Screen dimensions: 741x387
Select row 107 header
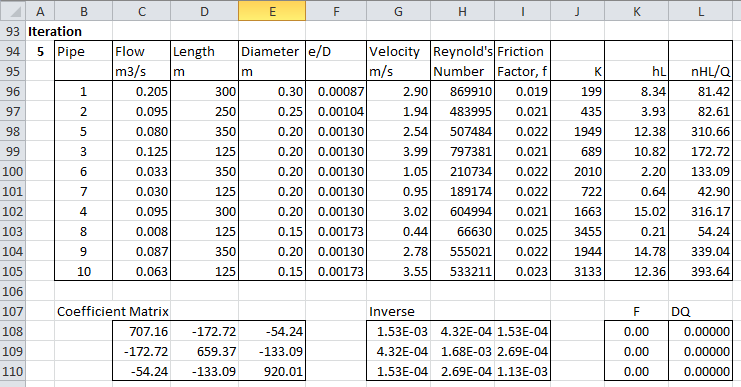pos(13,311)
